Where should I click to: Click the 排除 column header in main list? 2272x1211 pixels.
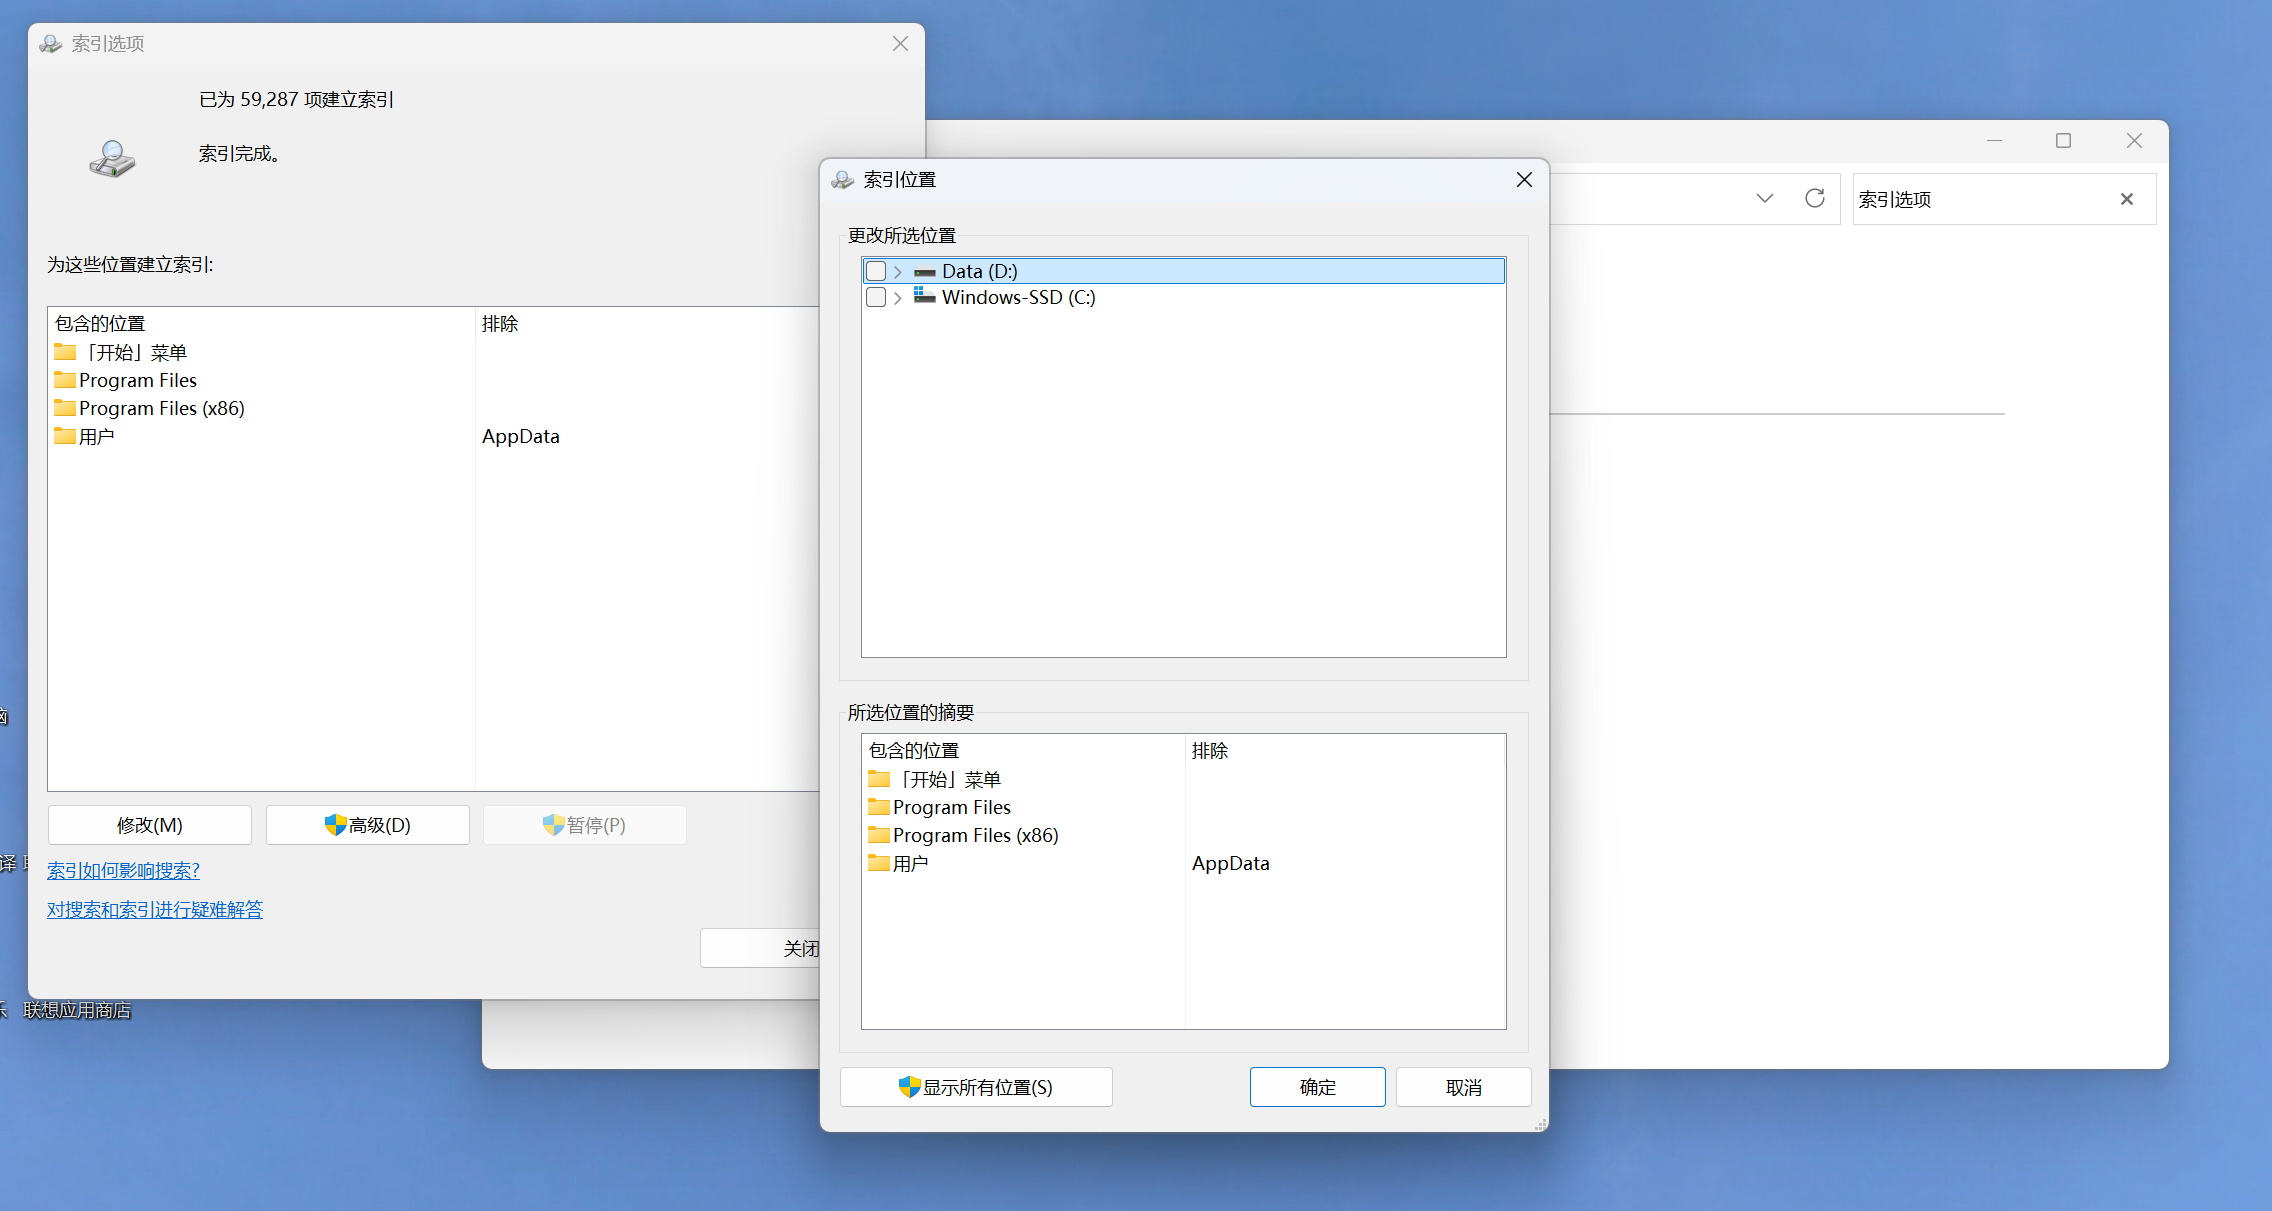coord(500,324)
